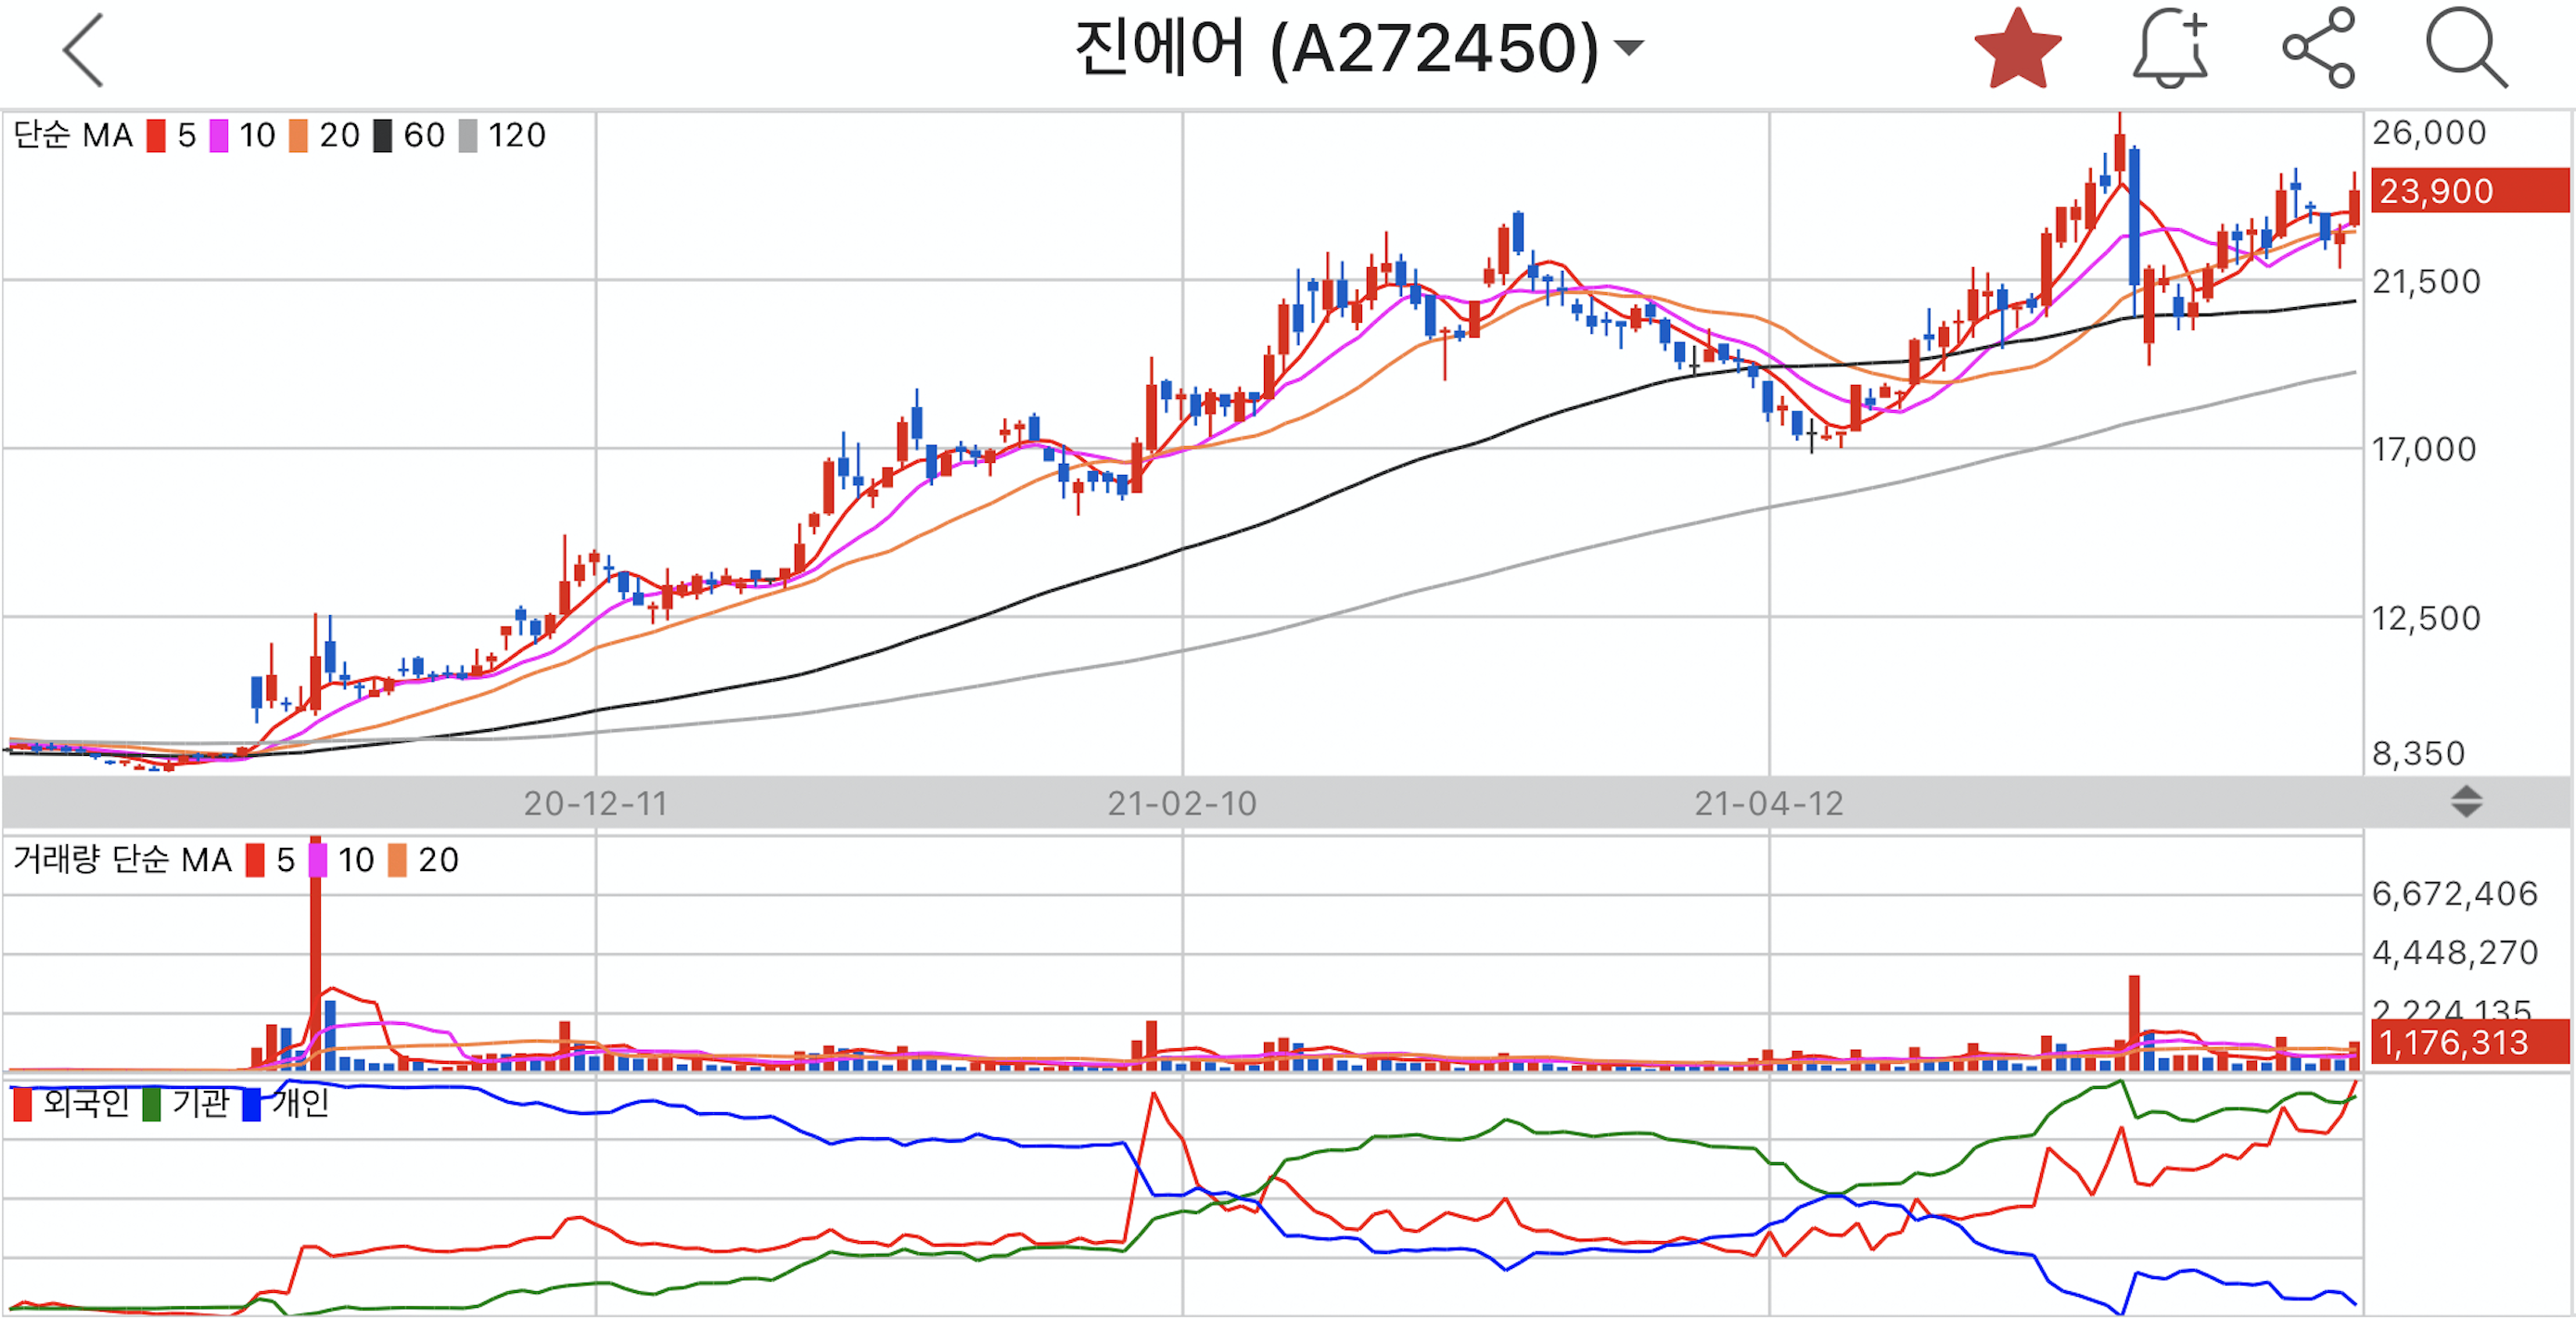
Task: Click the 21-02-10 date marker
Action: tap(1181, 804)
